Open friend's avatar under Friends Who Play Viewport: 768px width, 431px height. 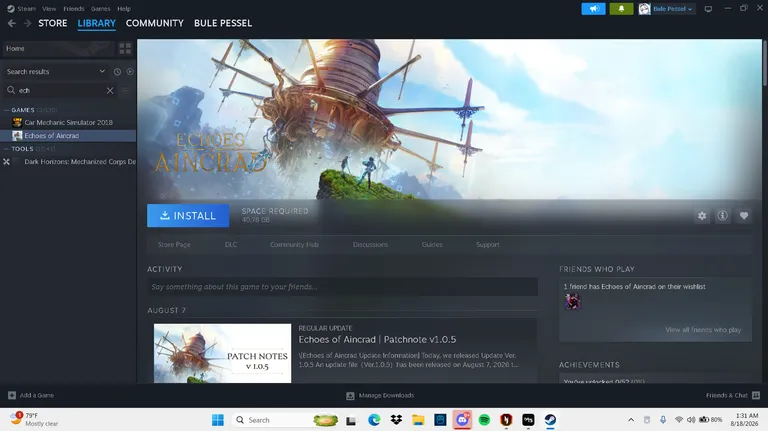click(572, 302)
